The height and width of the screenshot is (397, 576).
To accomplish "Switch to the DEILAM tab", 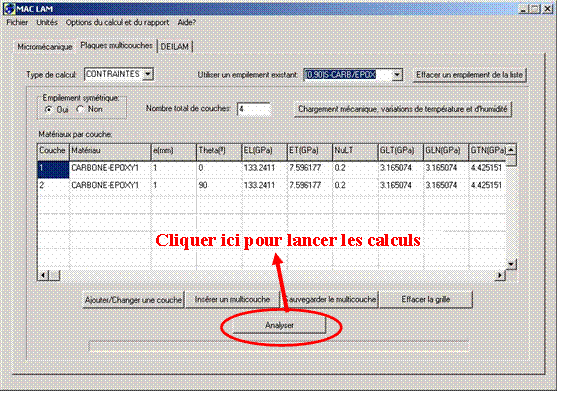I will 175,47.
